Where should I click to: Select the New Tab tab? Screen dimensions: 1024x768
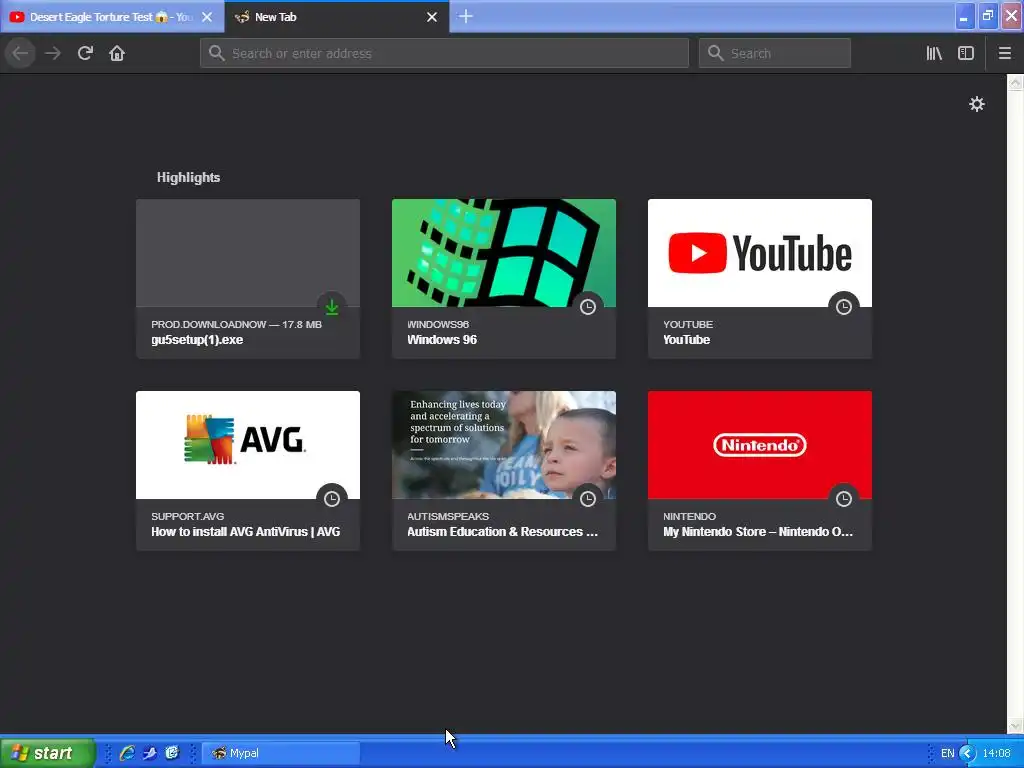[337, 17]
